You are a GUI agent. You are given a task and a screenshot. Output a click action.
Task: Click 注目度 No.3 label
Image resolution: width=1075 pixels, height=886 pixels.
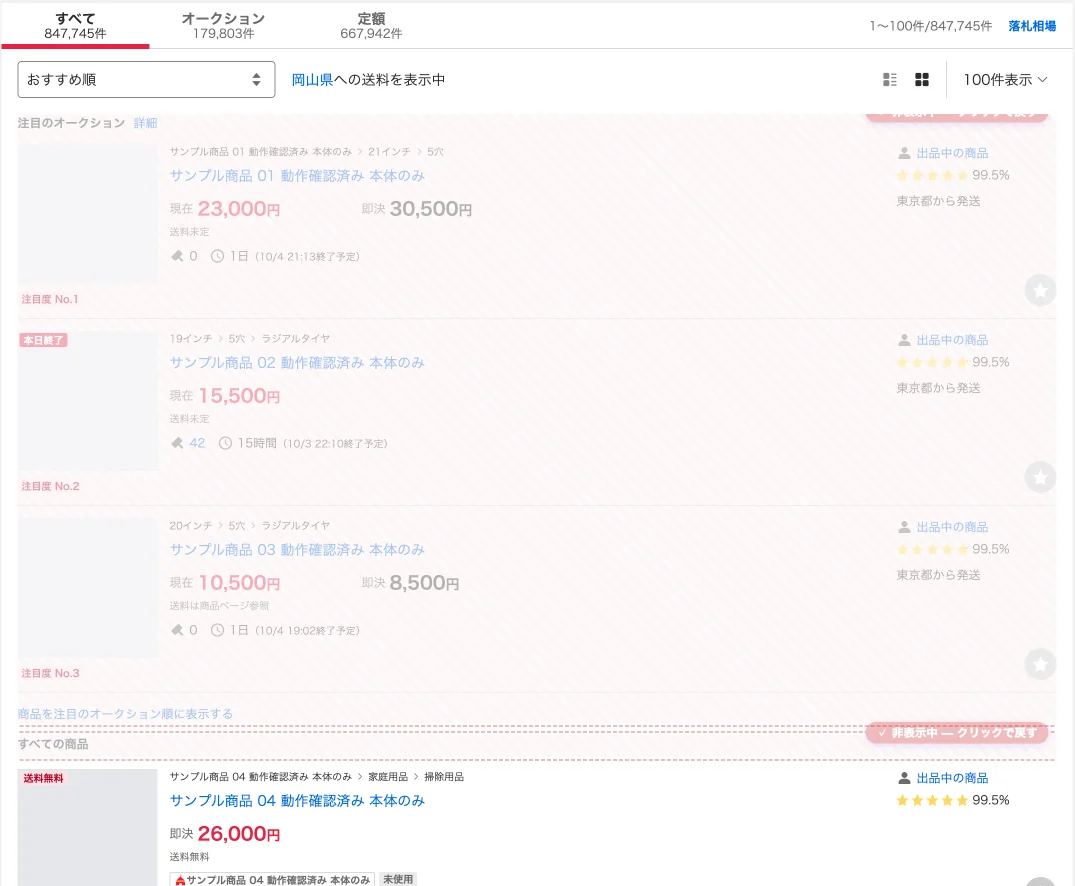pyautogui.click(x=50, y=673)
